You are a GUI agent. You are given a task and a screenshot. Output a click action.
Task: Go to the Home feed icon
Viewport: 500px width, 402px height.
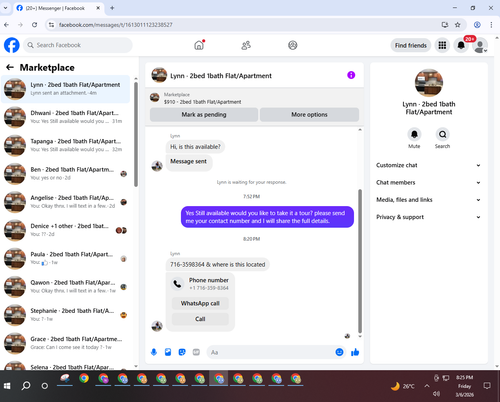(x=199, y=45)
